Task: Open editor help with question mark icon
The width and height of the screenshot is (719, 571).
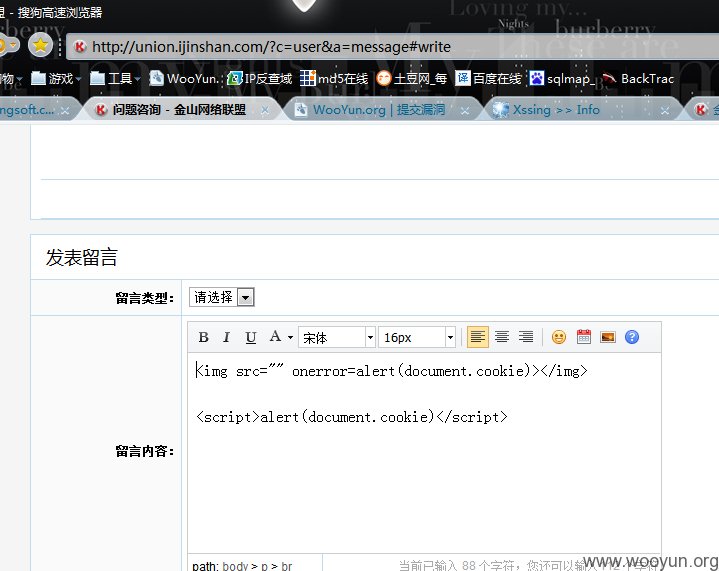Action: [632, 337]
